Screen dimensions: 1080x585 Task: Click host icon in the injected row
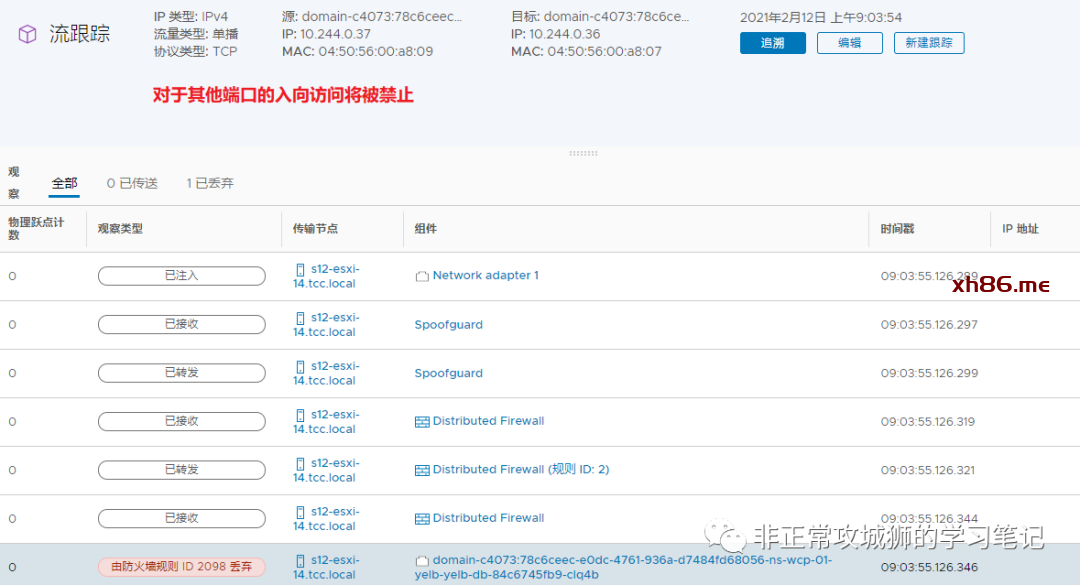coord(300,269)
